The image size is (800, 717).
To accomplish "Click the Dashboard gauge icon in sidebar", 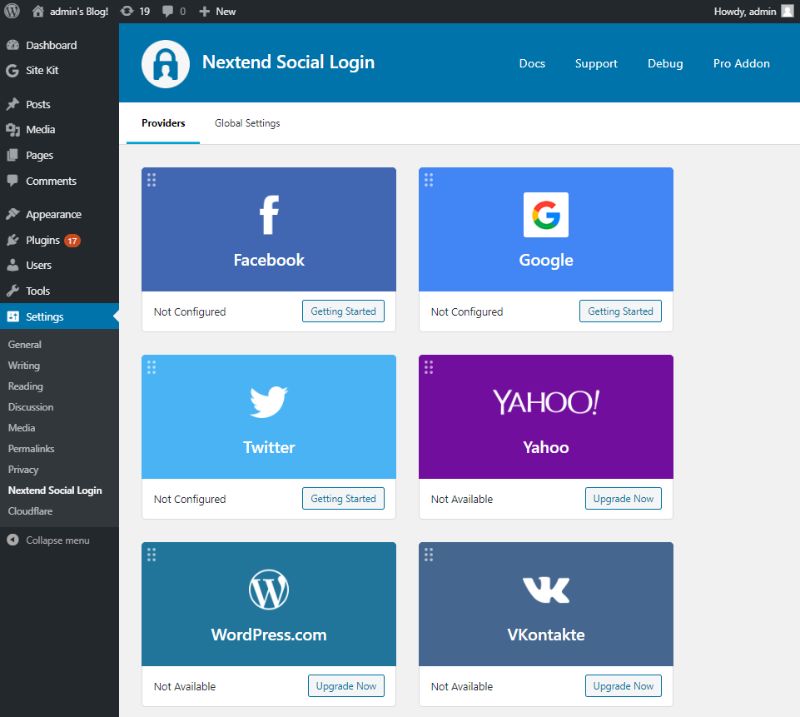I will click(x=13, y=45).
